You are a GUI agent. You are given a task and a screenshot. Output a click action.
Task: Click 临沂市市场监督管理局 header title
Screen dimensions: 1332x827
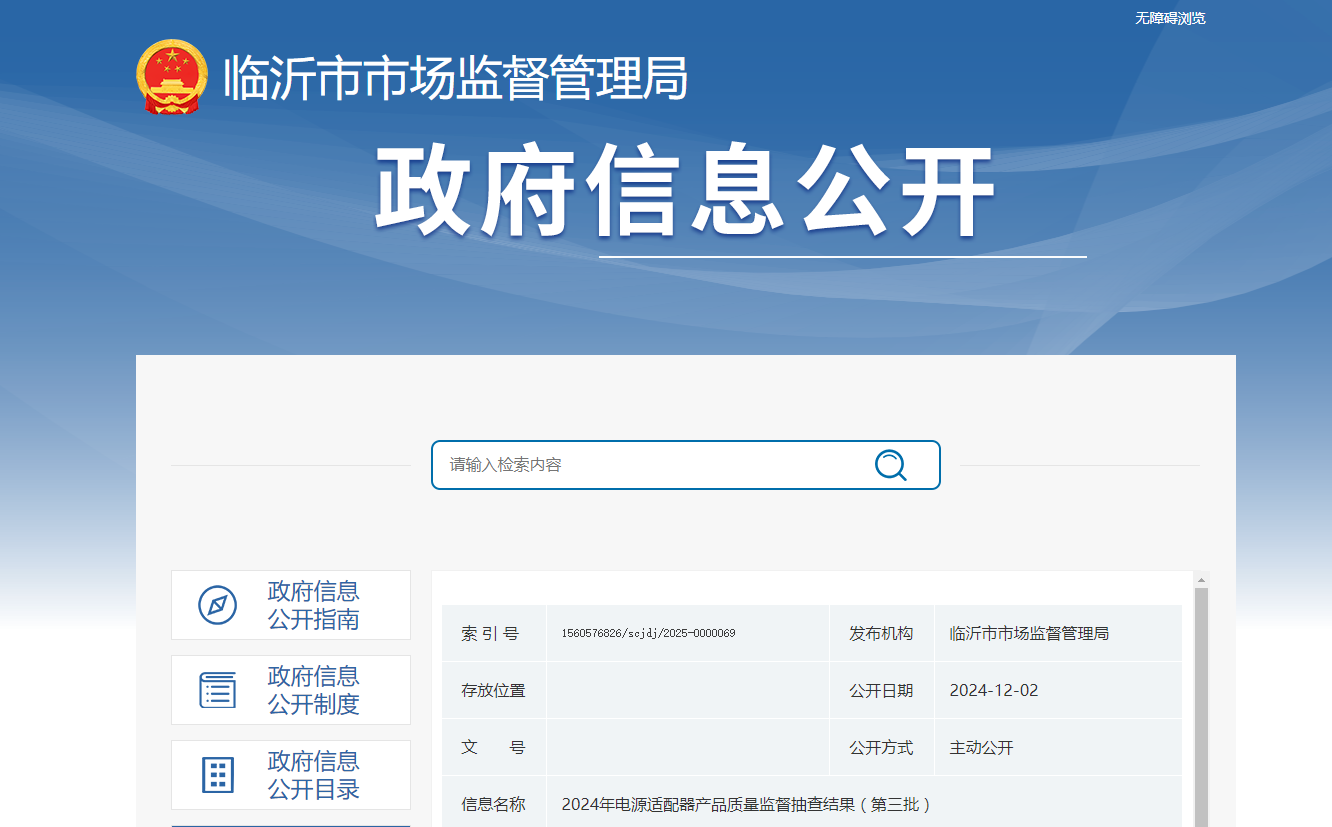click(x=456, y=78)
